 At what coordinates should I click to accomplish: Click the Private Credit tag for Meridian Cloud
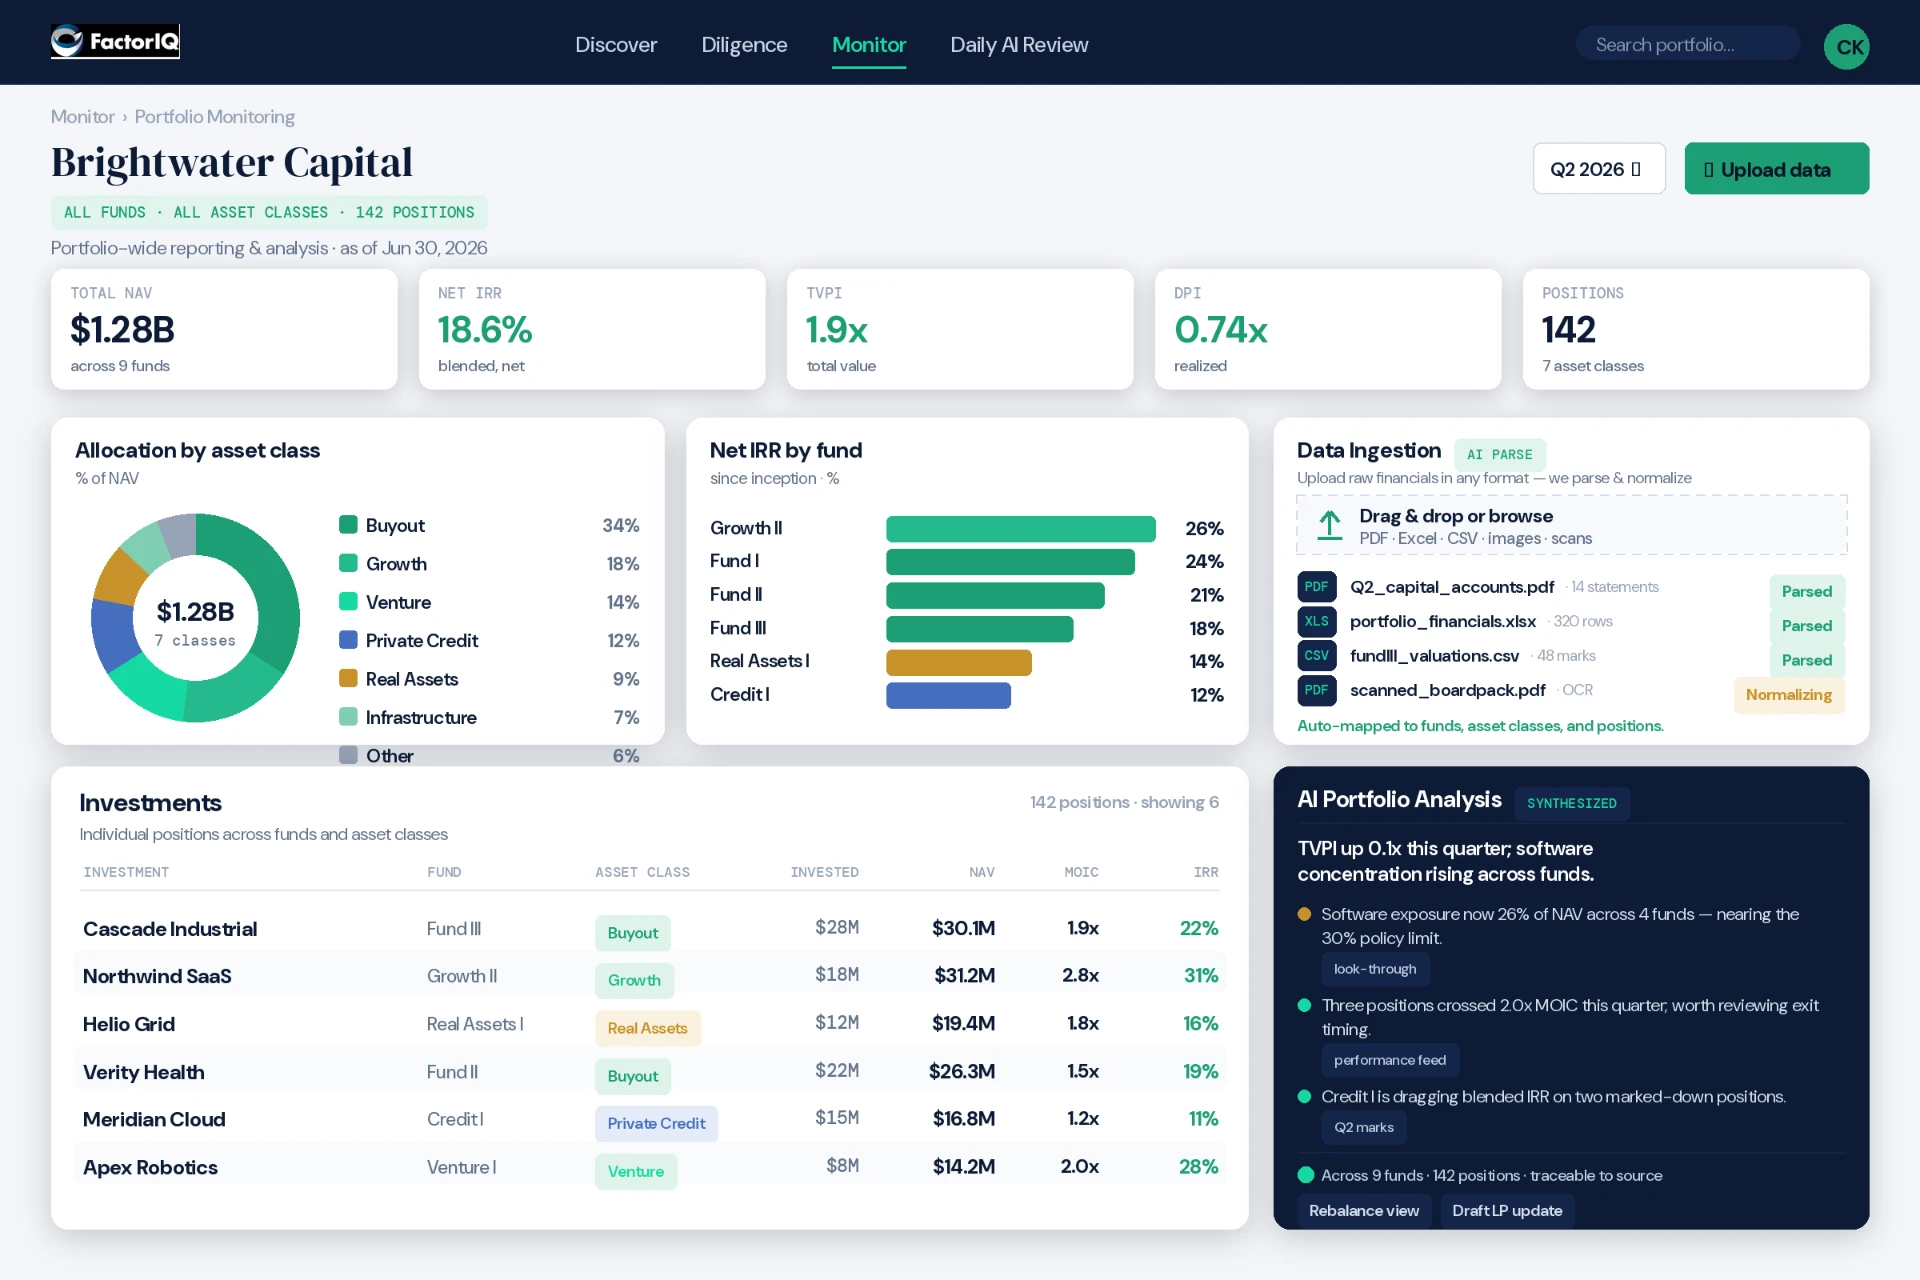[656, 1124]
